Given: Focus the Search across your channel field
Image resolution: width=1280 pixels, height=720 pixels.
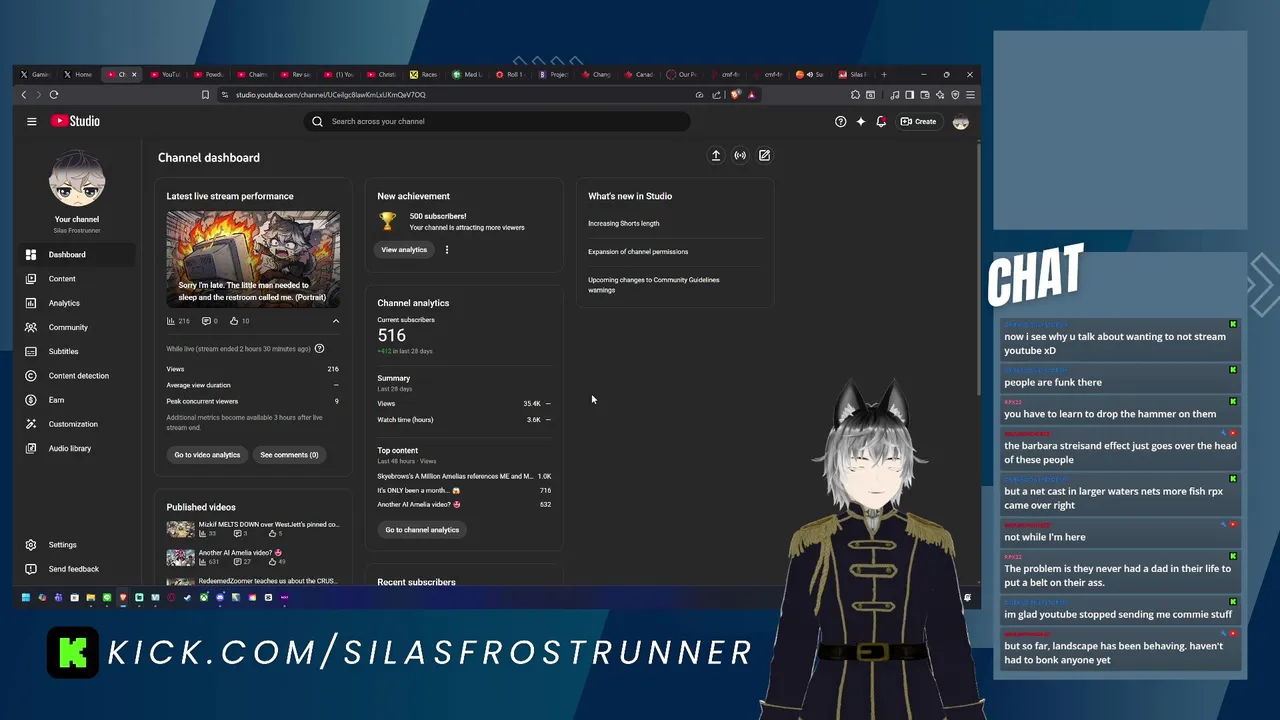Looking at the screenshot, I should click(x=497, y=121).
